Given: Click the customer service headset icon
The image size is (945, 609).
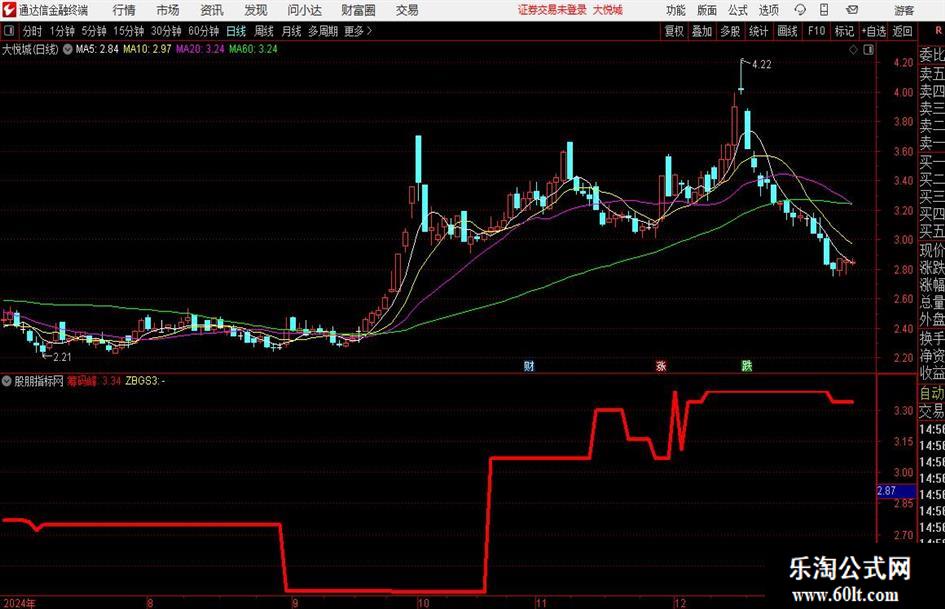Looking at the screenshot, I should tap(800, 10).
